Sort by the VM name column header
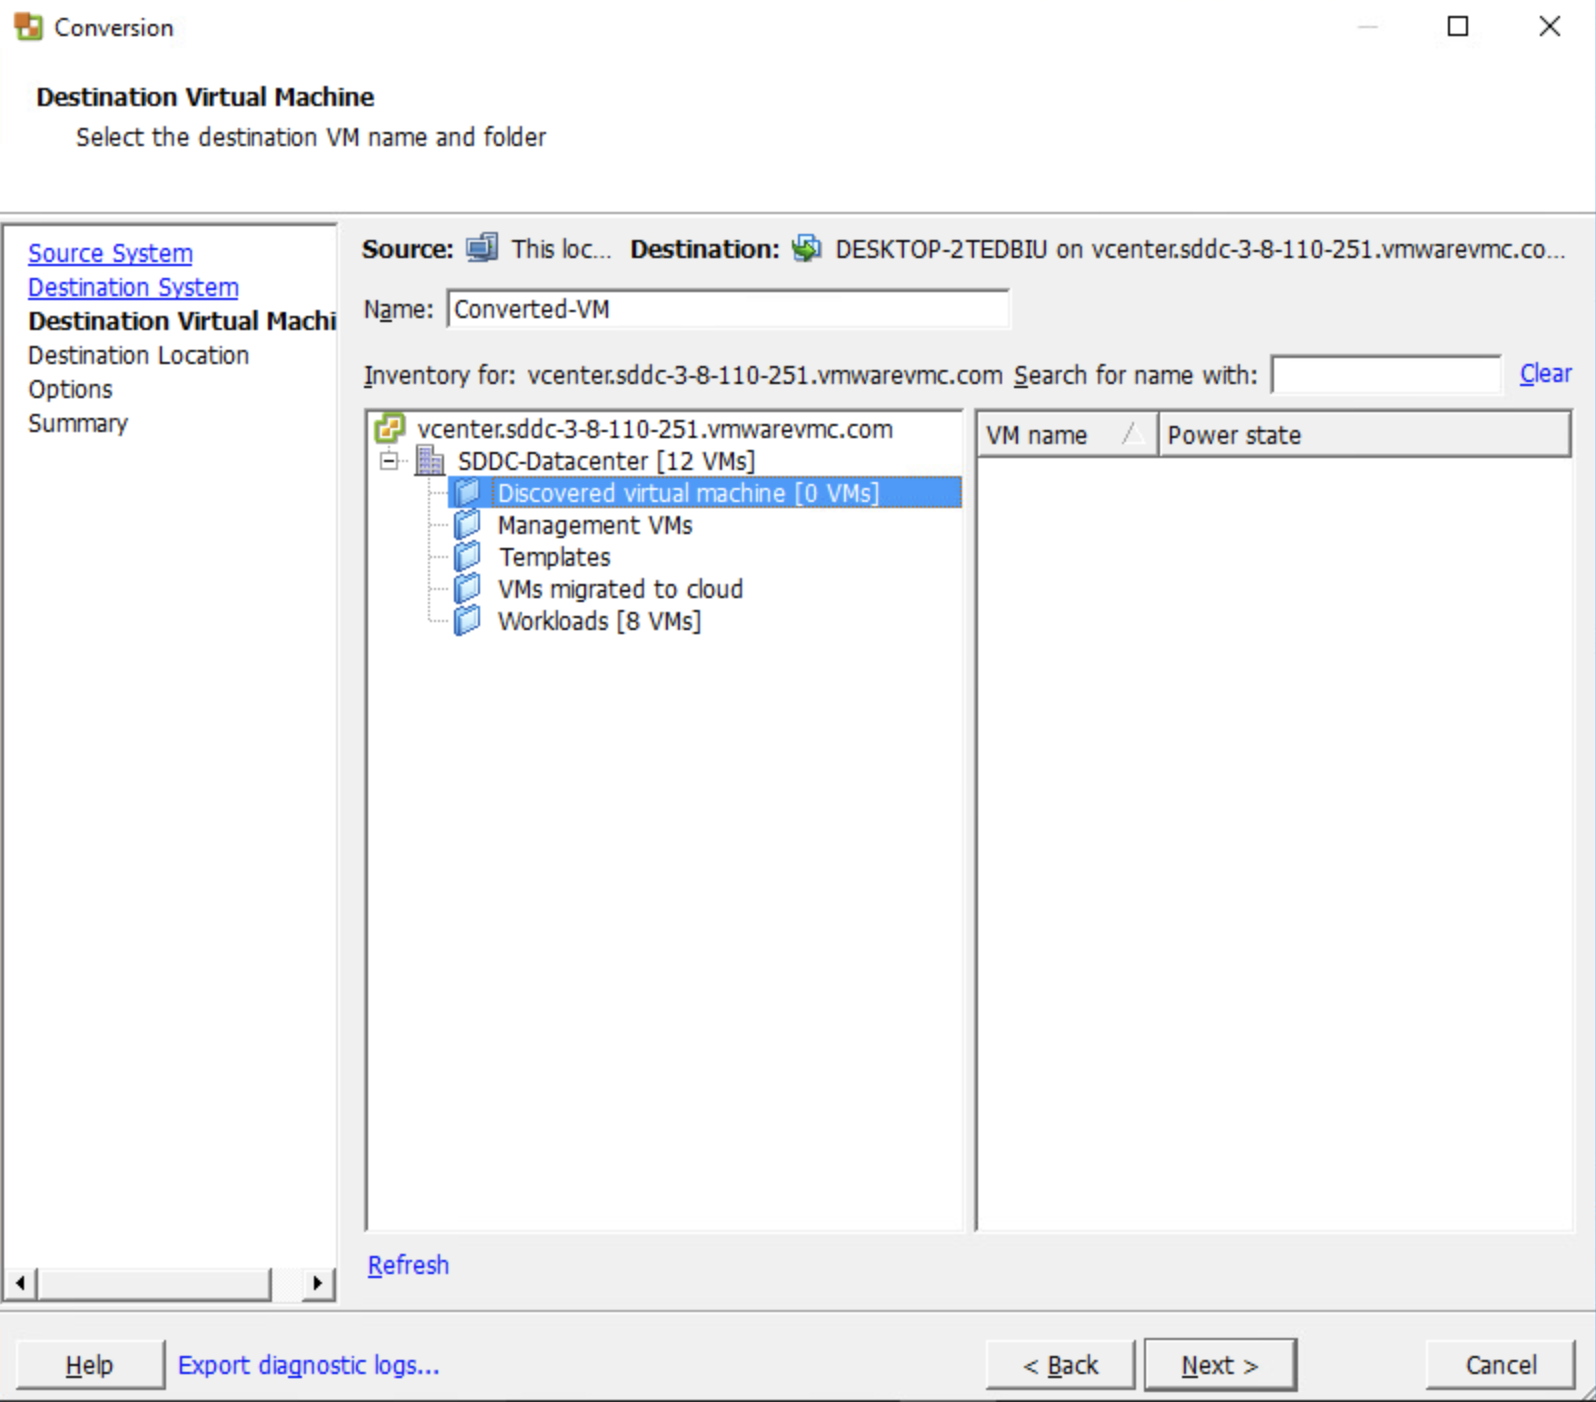1596x1402 pixels. click(x=1067, y=435)
